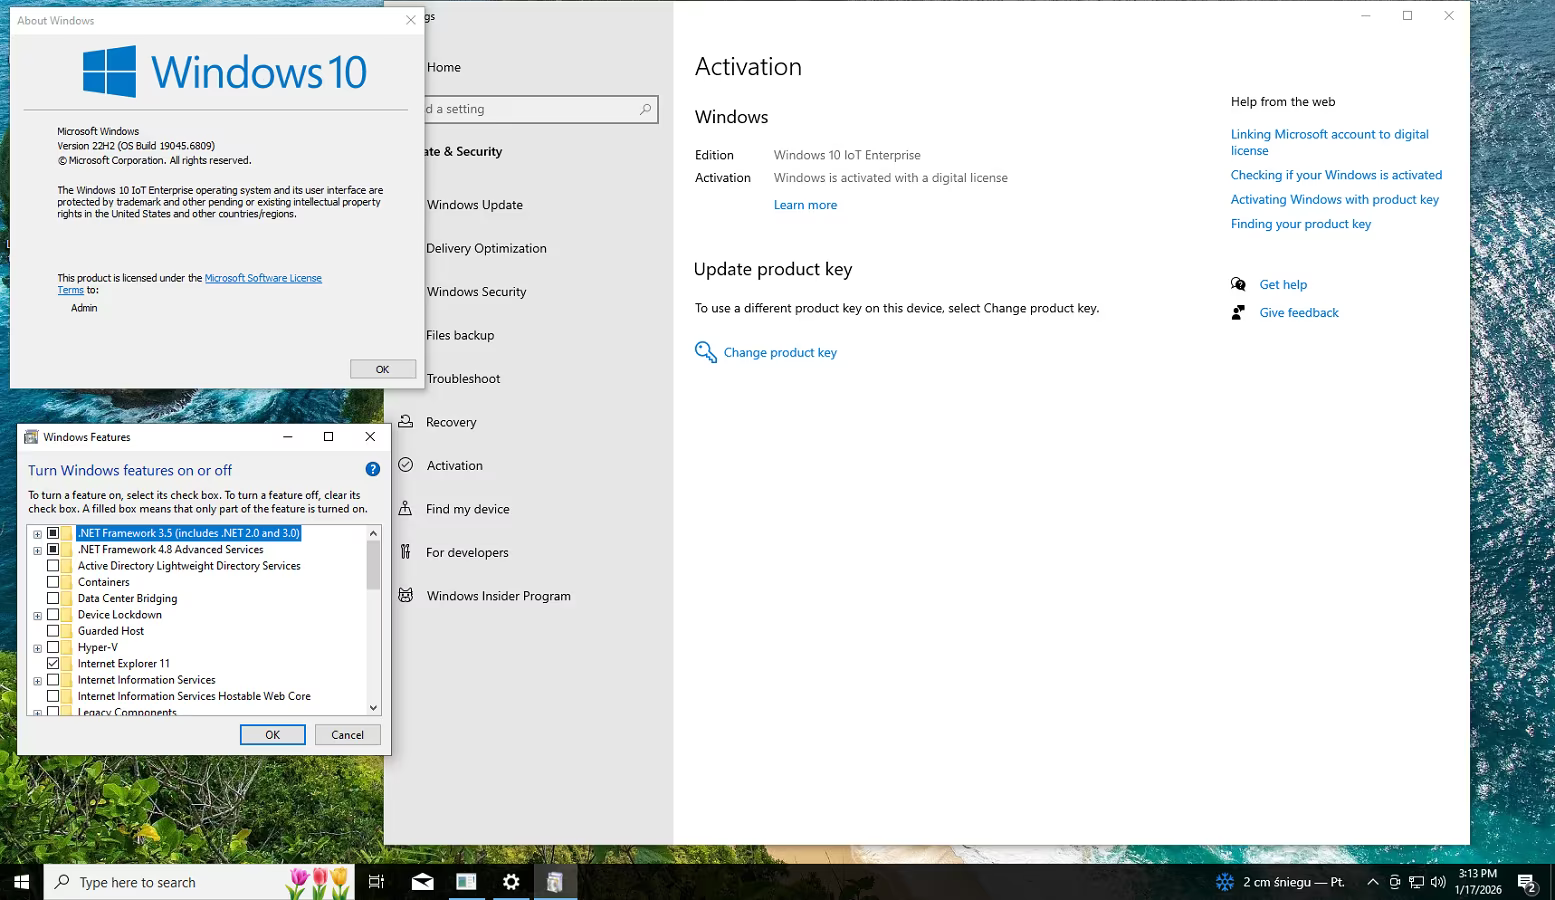Click OK in the About Windows dialog
Viewport: 1555px width, 900px height.
point(383,369)
